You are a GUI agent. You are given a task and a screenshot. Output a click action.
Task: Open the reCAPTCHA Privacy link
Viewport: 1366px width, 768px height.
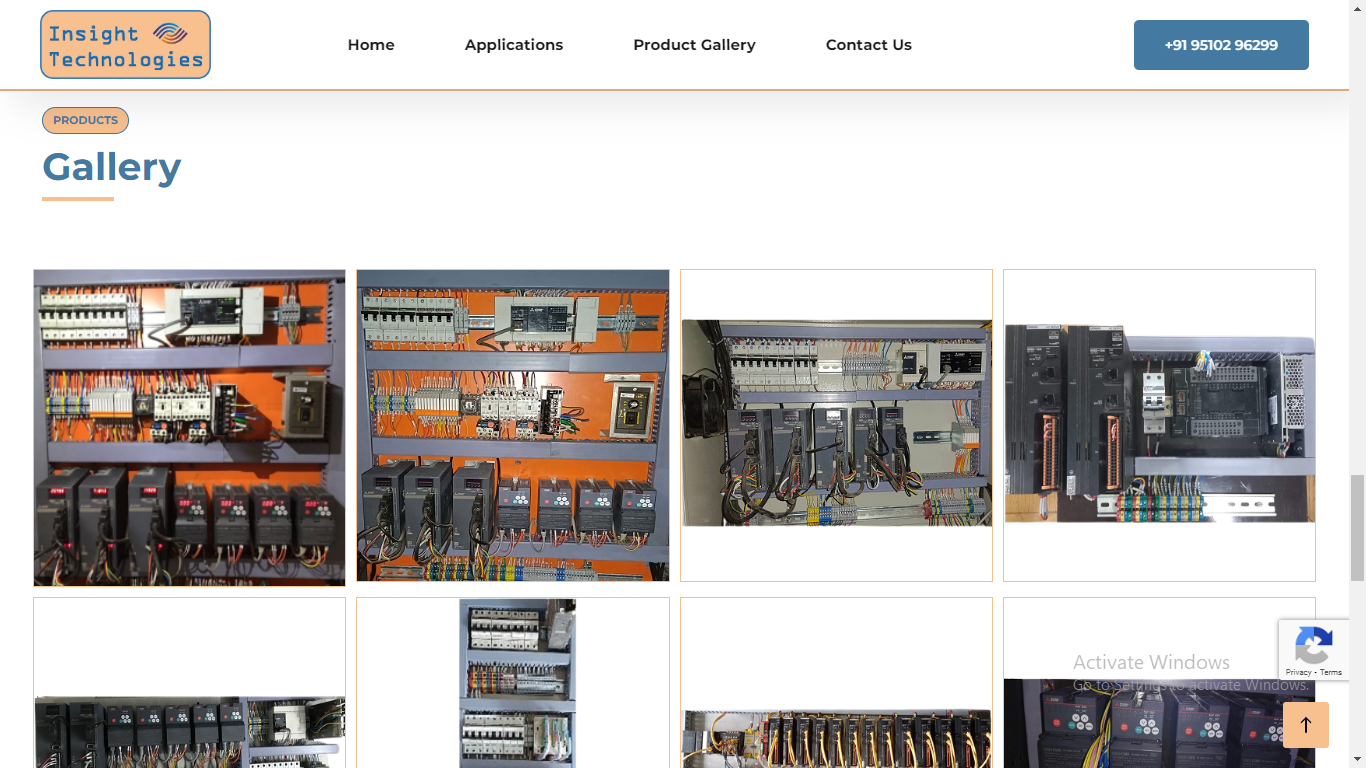[1298, 672]
